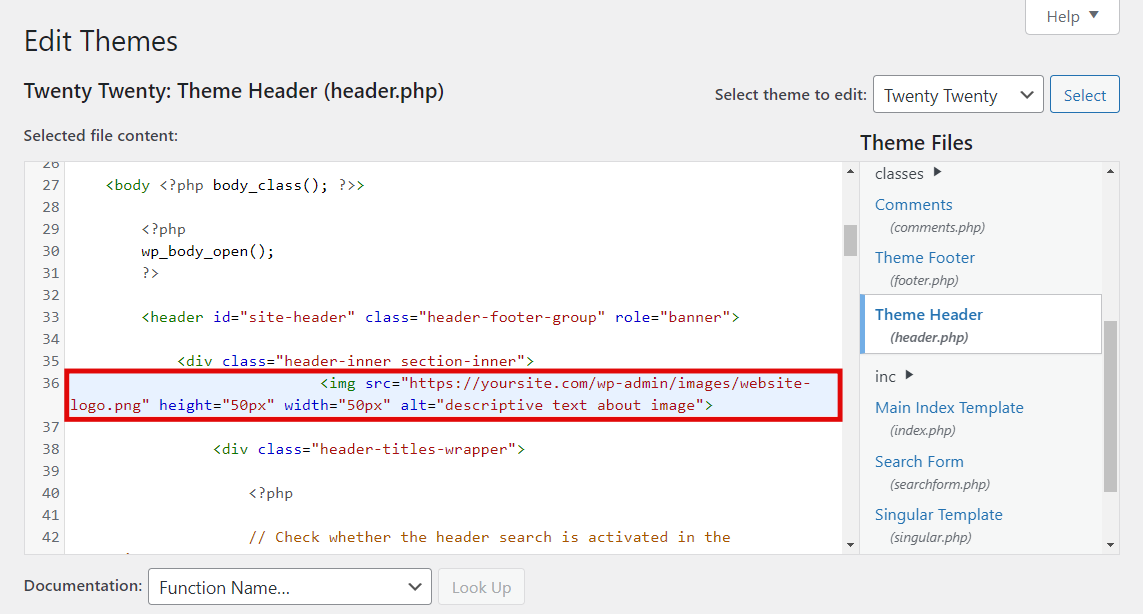The image size is (1143, 614).
Task: Click the highlighted img tag on line 36
Action: click(x=450, y=393)
